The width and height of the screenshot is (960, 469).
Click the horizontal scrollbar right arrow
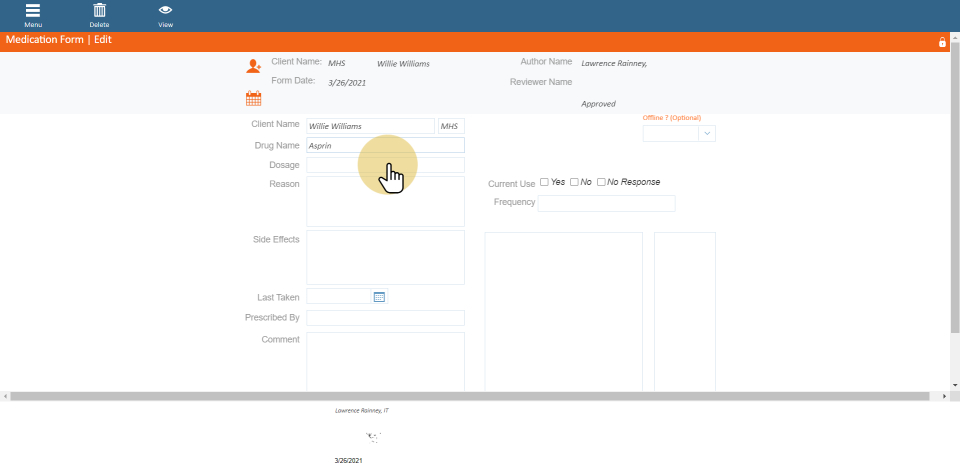coord(946,397)
